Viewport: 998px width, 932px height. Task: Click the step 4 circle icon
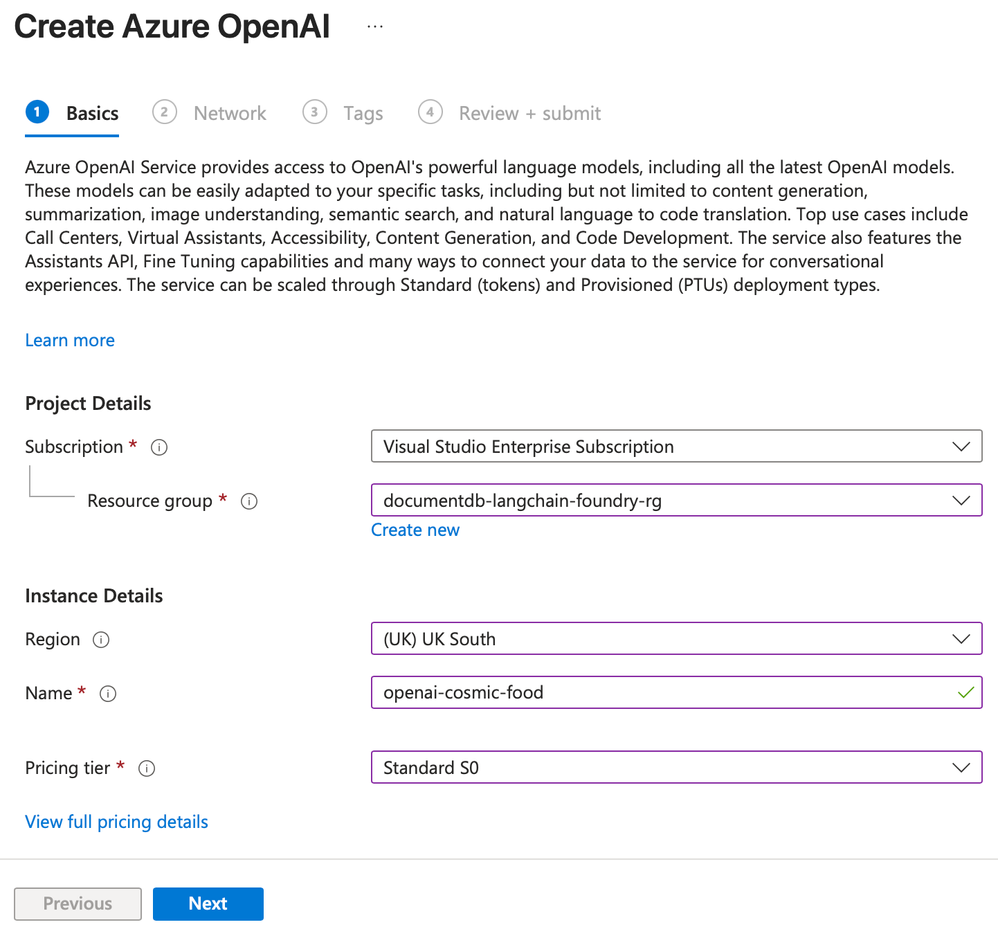(x=430, y=112)
